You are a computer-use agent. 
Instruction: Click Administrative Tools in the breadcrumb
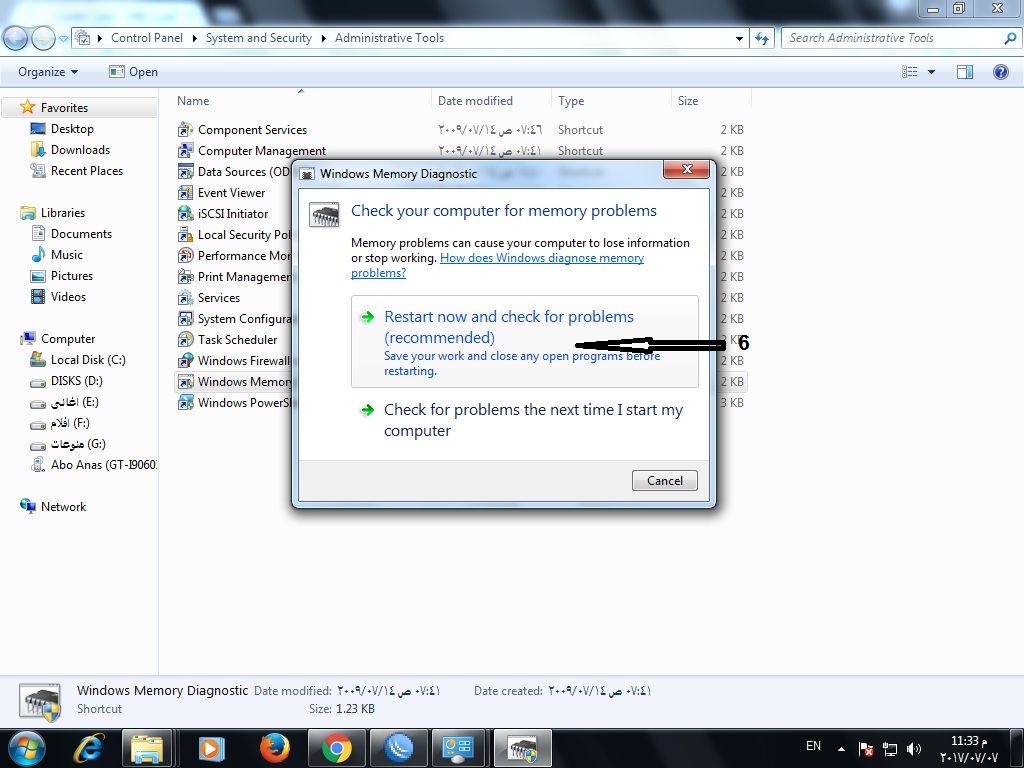pos(389,38)
